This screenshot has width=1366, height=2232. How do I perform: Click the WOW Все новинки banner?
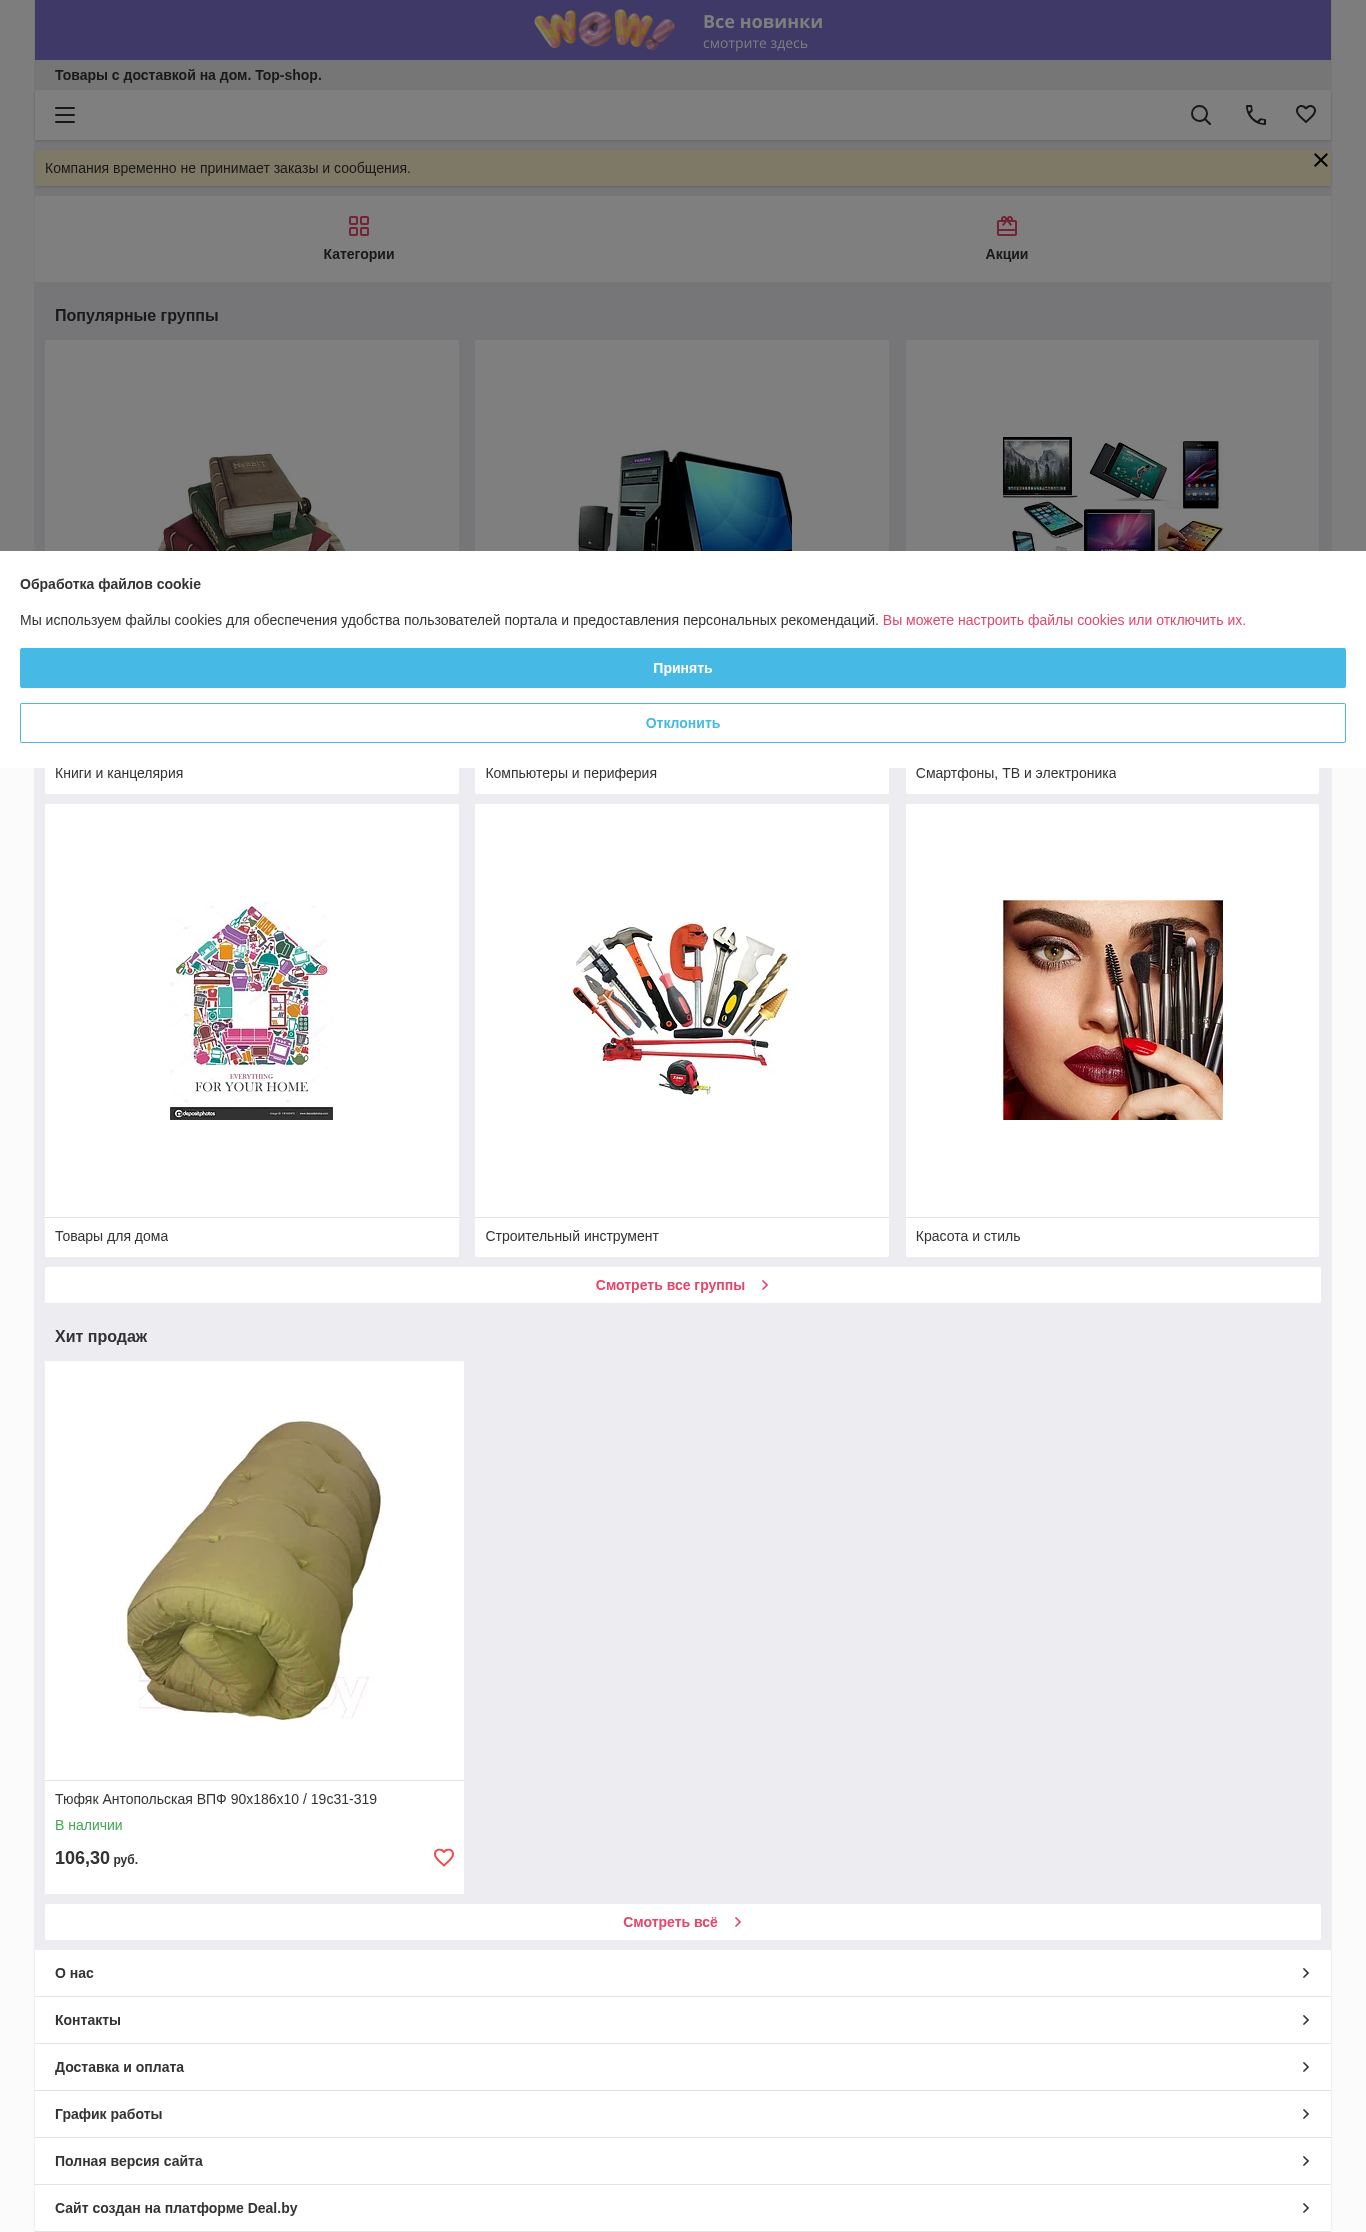683,30
